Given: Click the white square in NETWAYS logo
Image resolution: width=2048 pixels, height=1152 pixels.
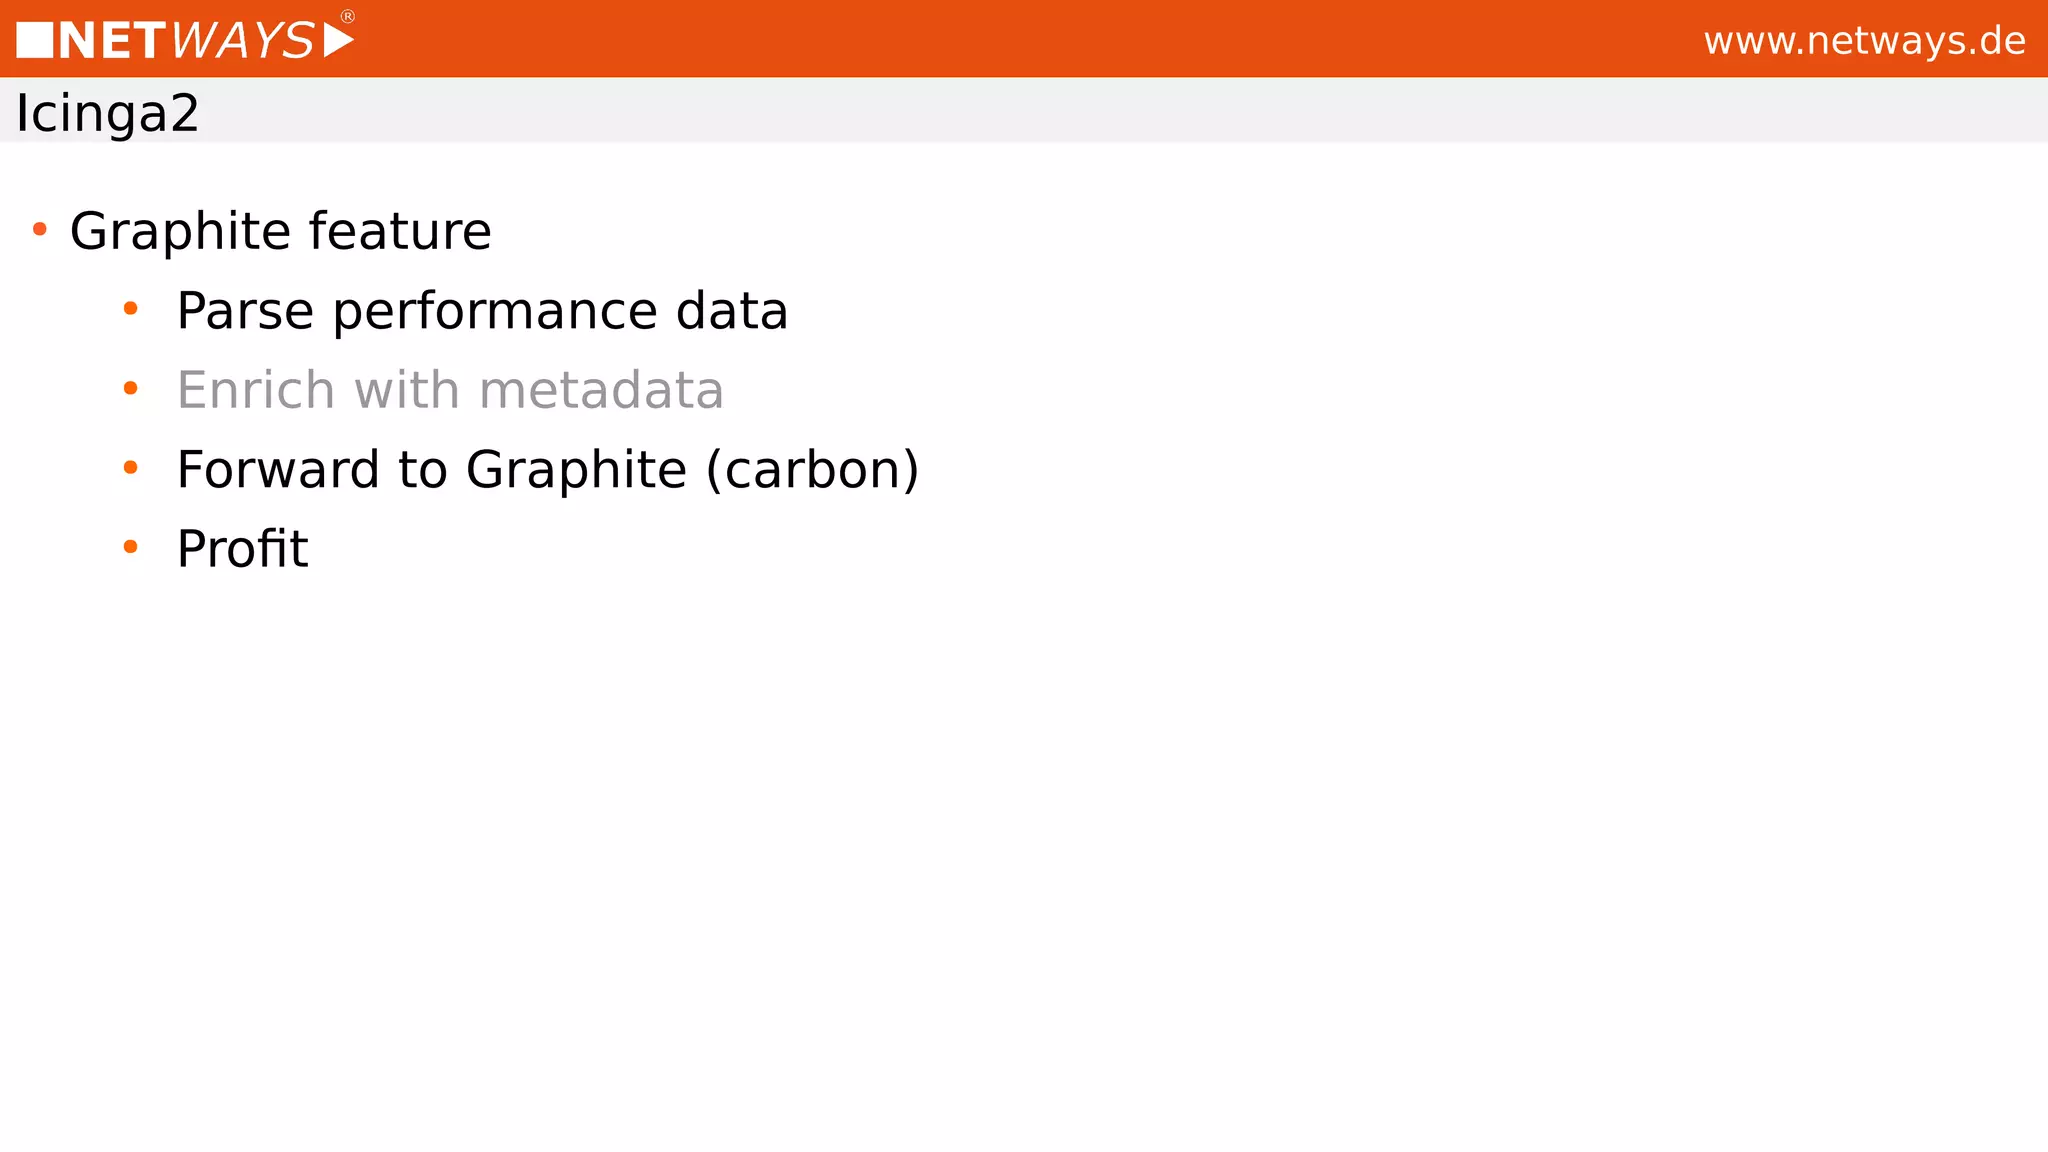Looking at the screenshot, I should (x=34, y=41).
